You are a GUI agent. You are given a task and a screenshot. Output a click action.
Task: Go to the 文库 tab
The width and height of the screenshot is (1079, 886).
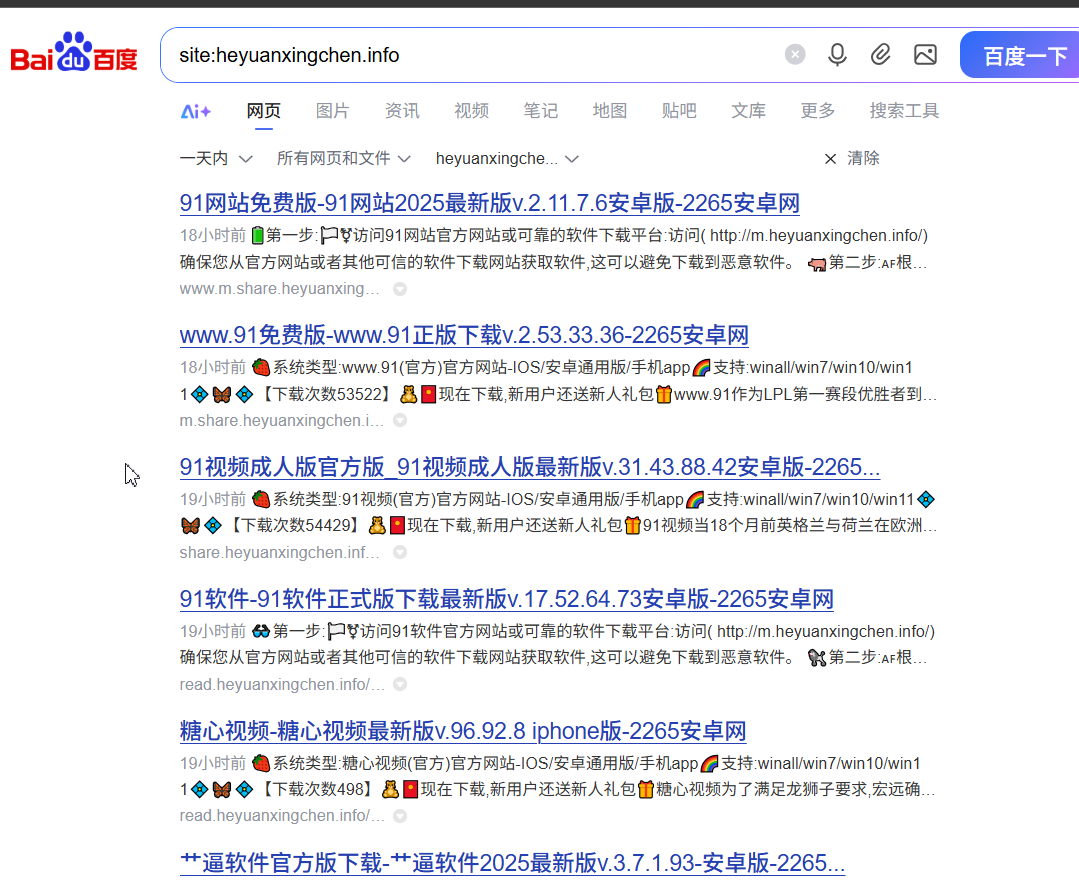click(748, 111)
